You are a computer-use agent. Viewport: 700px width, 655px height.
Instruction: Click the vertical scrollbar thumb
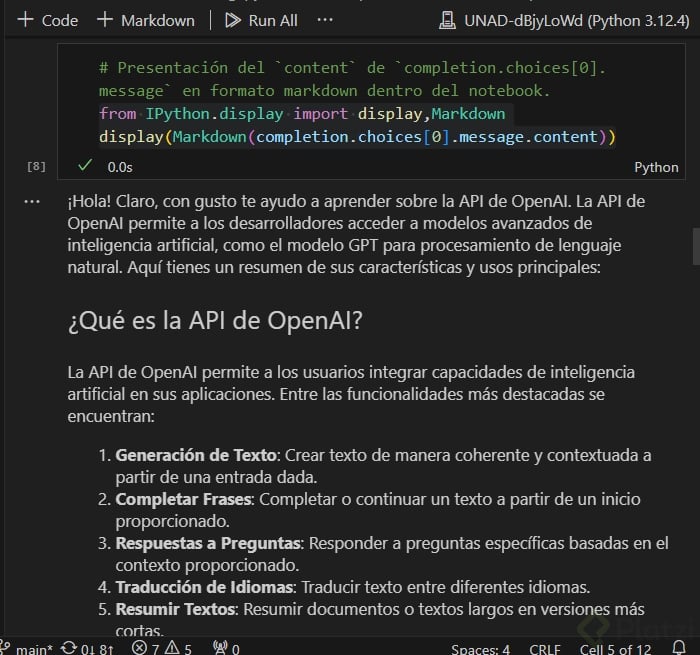point(696,246)
